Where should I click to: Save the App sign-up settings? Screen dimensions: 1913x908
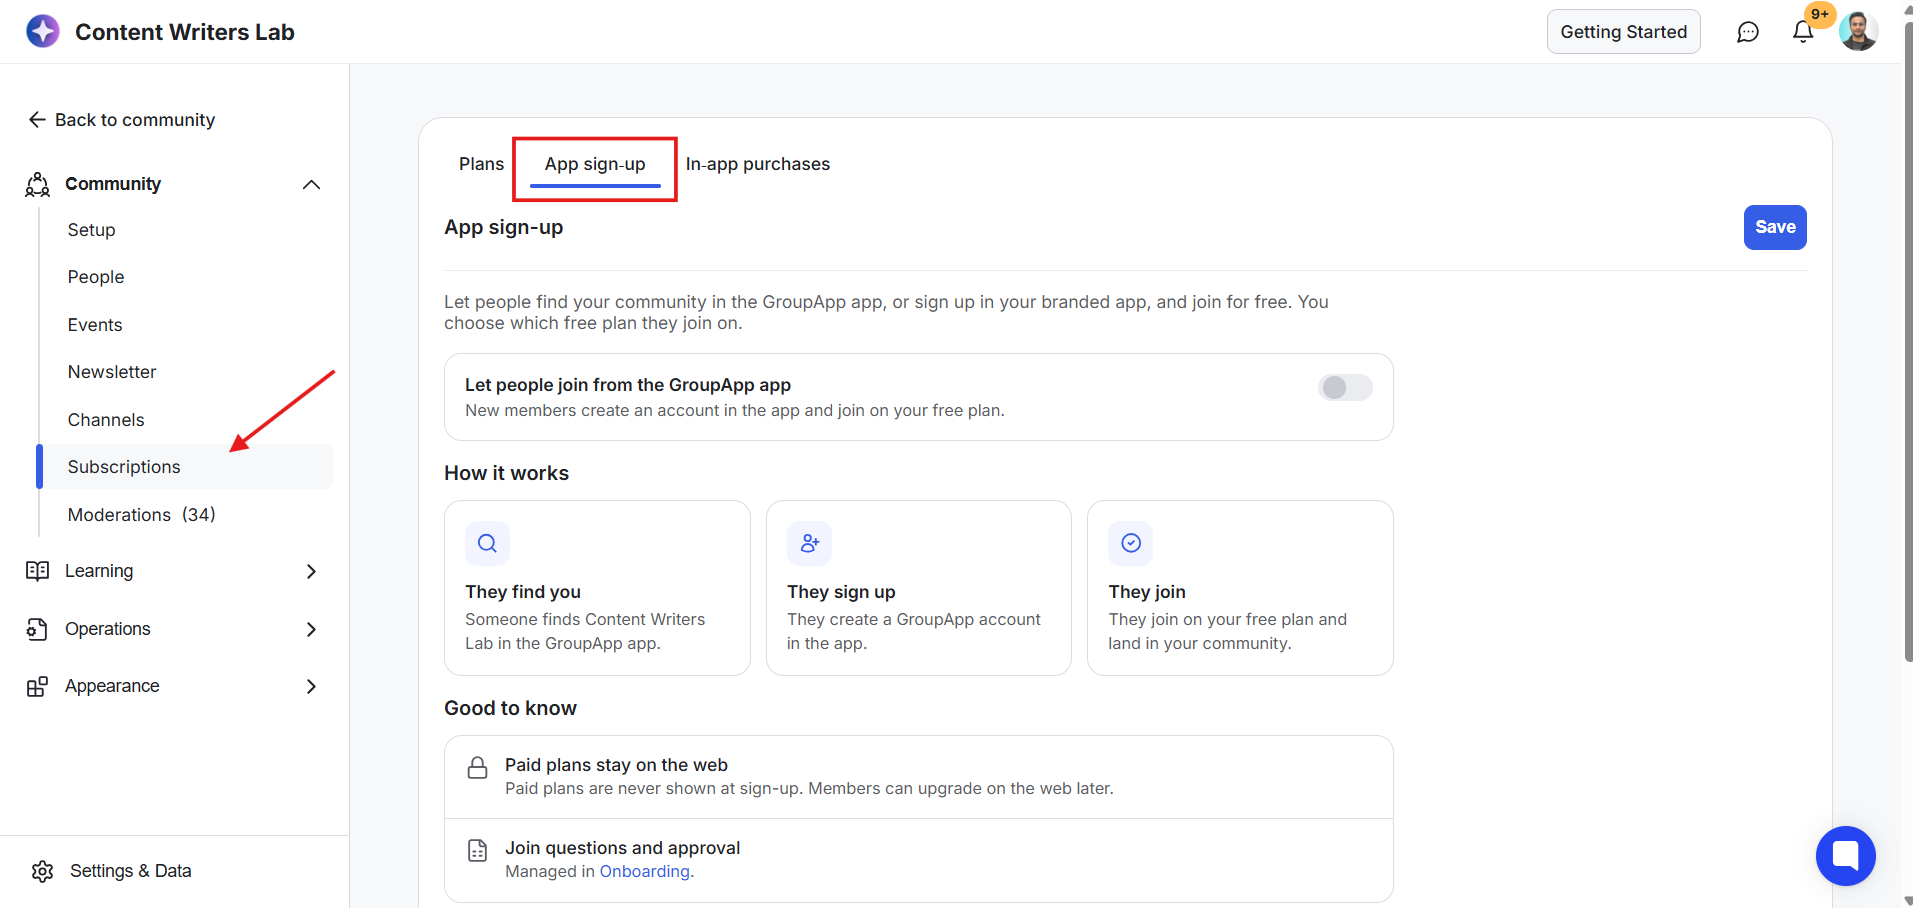coord(1775,227)
